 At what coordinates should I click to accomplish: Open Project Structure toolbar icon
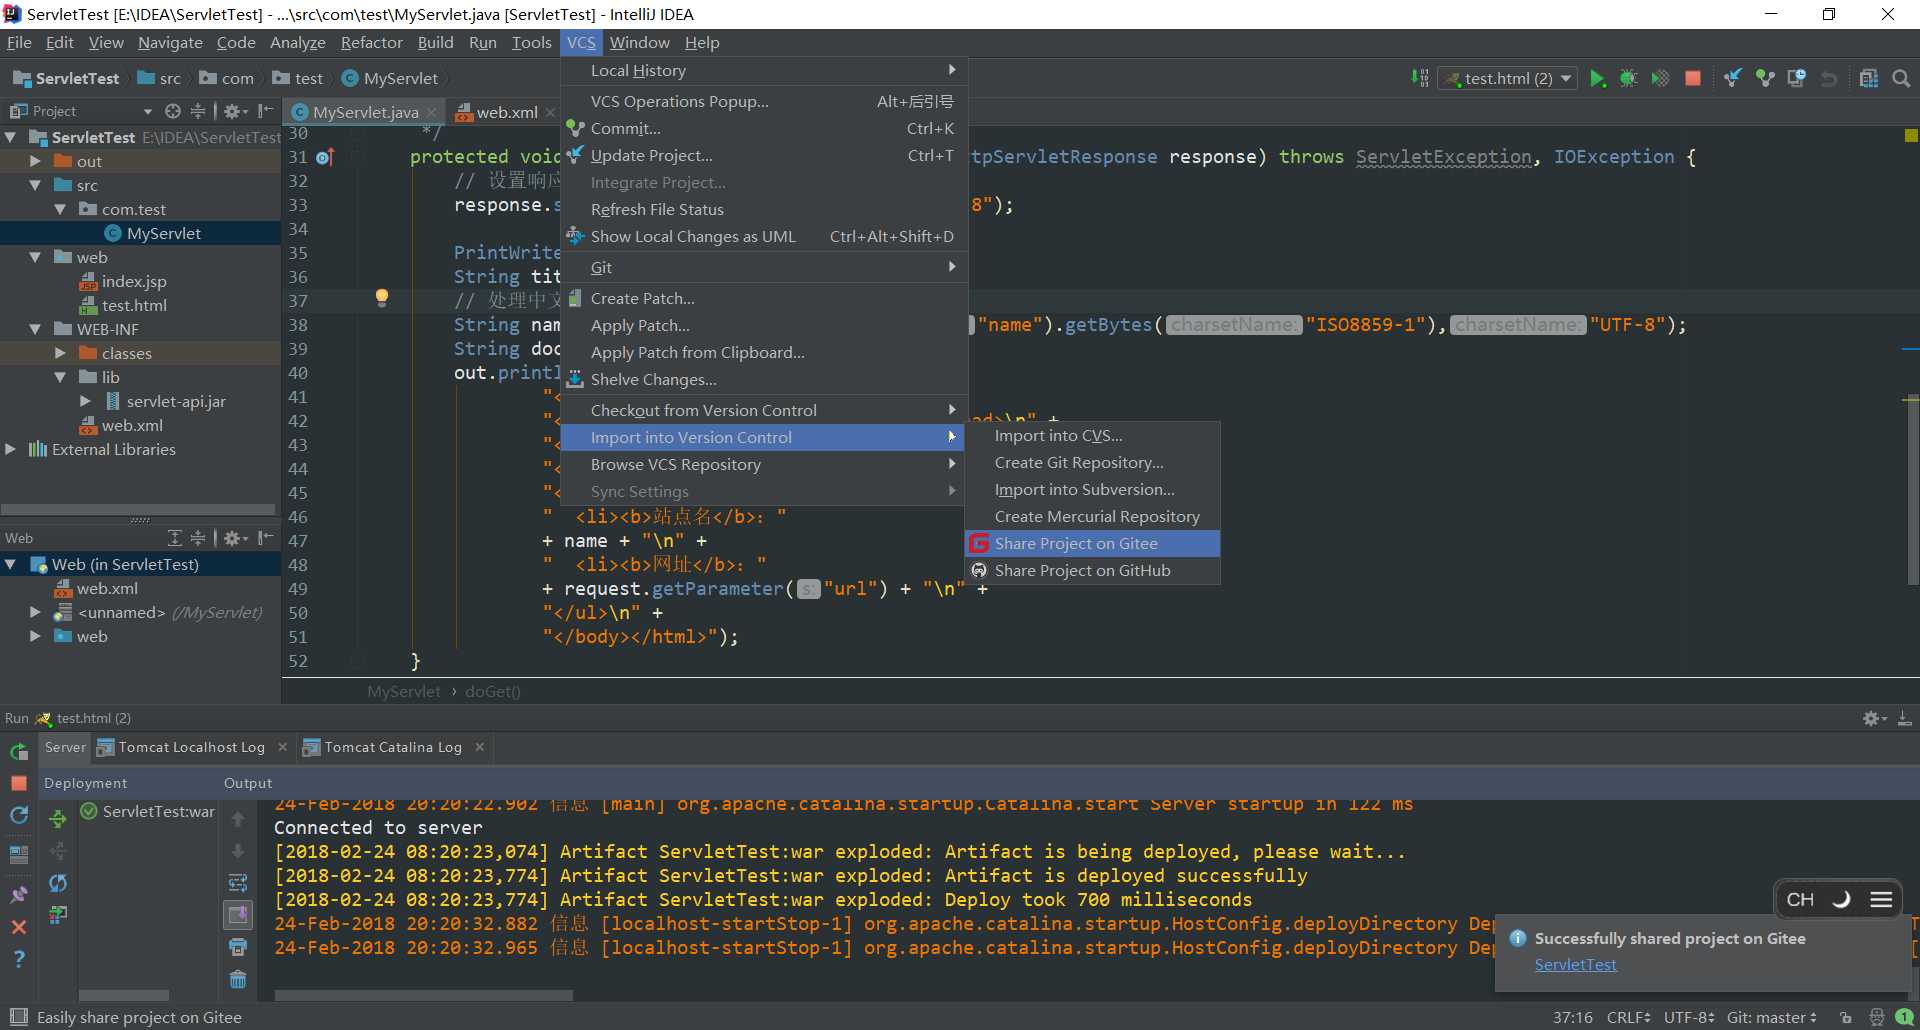point(1869,78)
